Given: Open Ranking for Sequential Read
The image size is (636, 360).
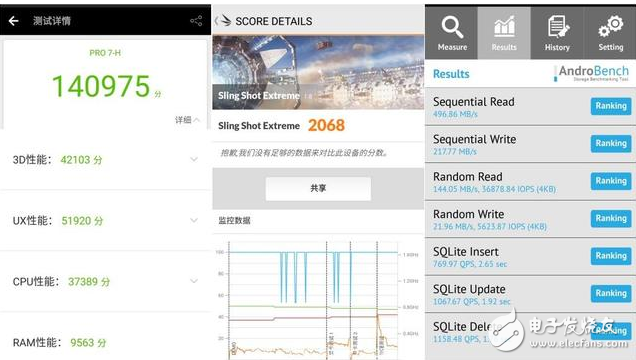Looking at the screenshot, I should pos(611,106).
